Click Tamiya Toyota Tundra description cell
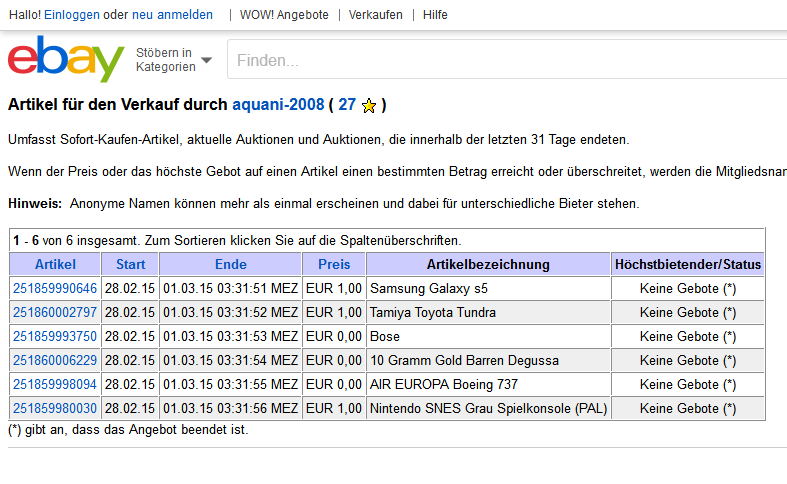The width and height of the screenshot is (787, 484). point(488,312)
